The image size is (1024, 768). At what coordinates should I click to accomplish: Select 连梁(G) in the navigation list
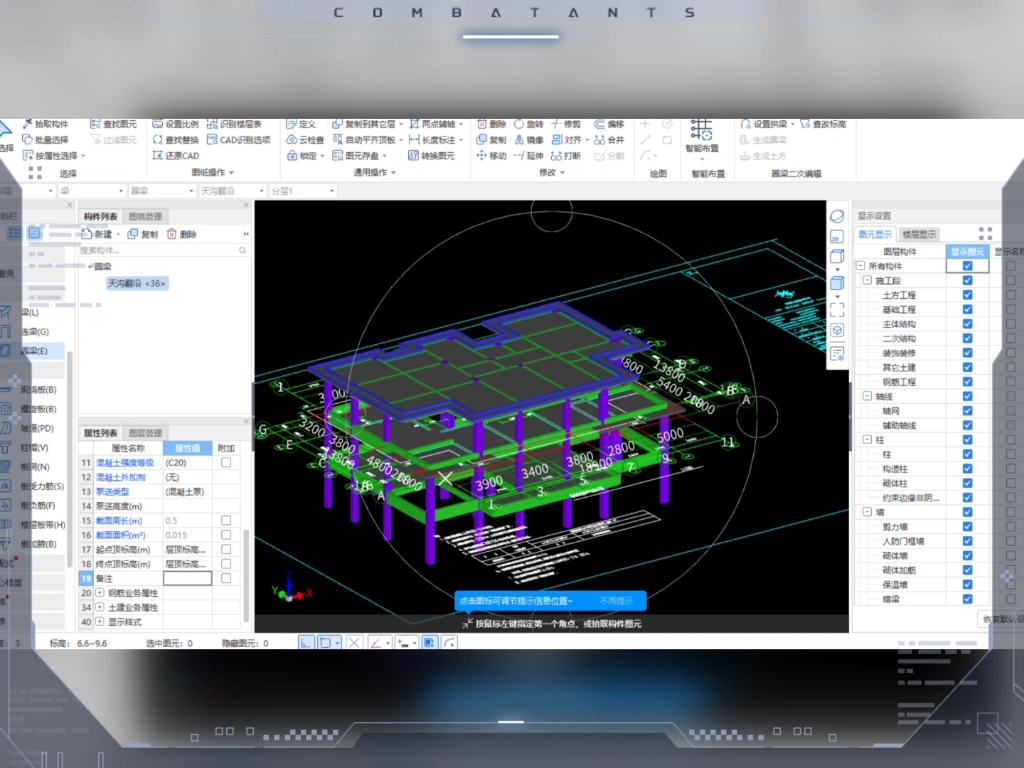(x=35, y=332)
